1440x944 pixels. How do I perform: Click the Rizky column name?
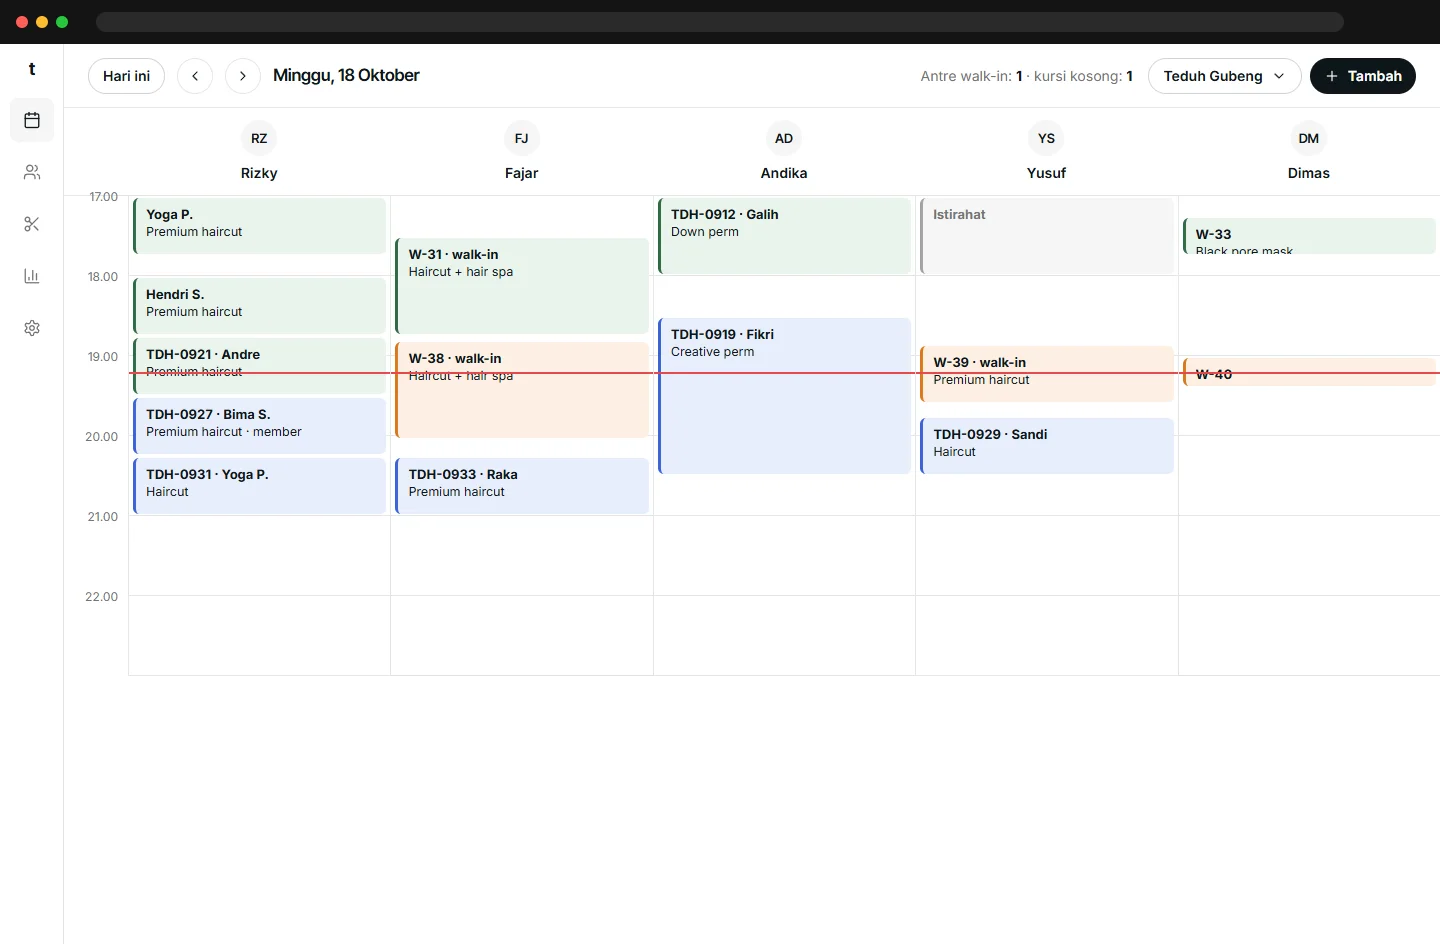pyautogui.click(x=259, y=173)
